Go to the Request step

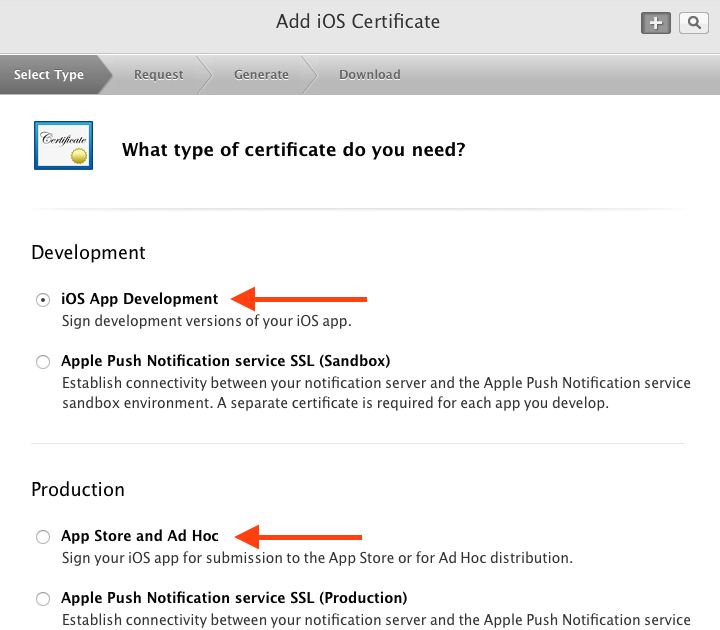coord(158,75)
